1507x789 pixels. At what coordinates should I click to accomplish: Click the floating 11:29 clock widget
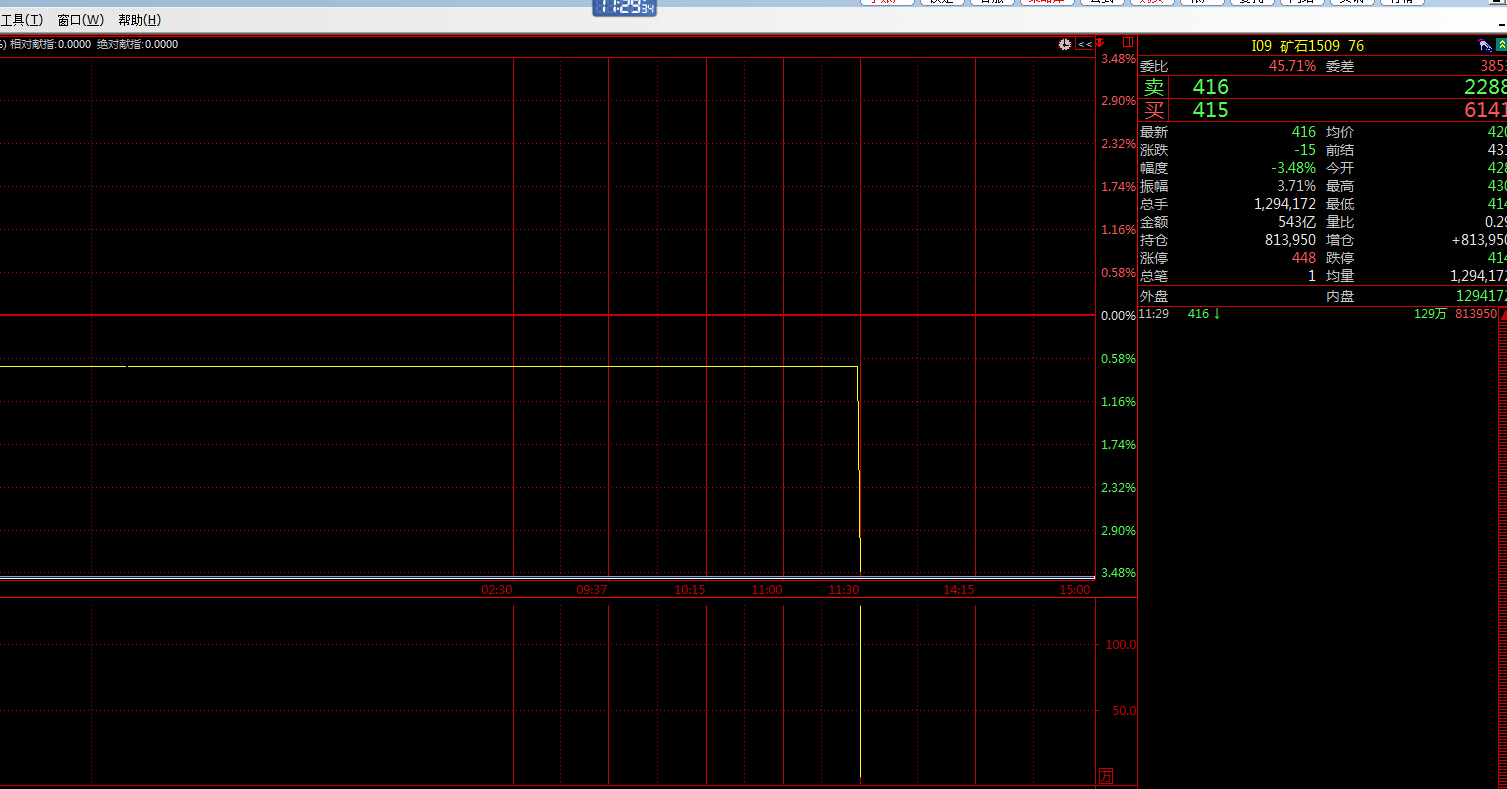pyautogui.click(x=625, y=7)
